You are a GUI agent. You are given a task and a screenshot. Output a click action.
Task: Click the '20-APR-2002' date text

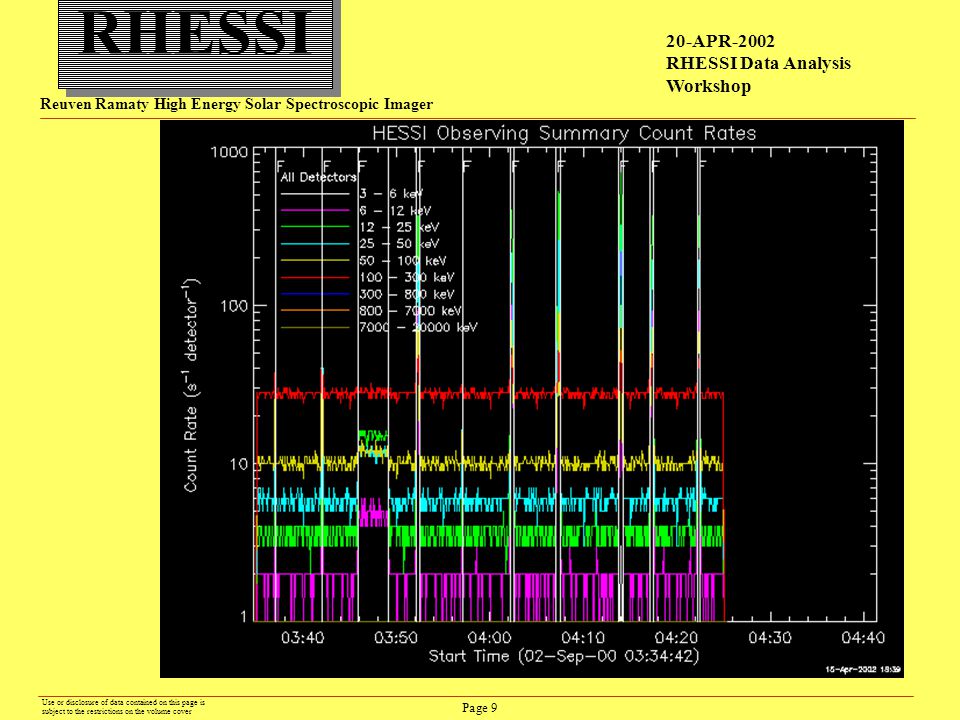(x=721, y=42)
